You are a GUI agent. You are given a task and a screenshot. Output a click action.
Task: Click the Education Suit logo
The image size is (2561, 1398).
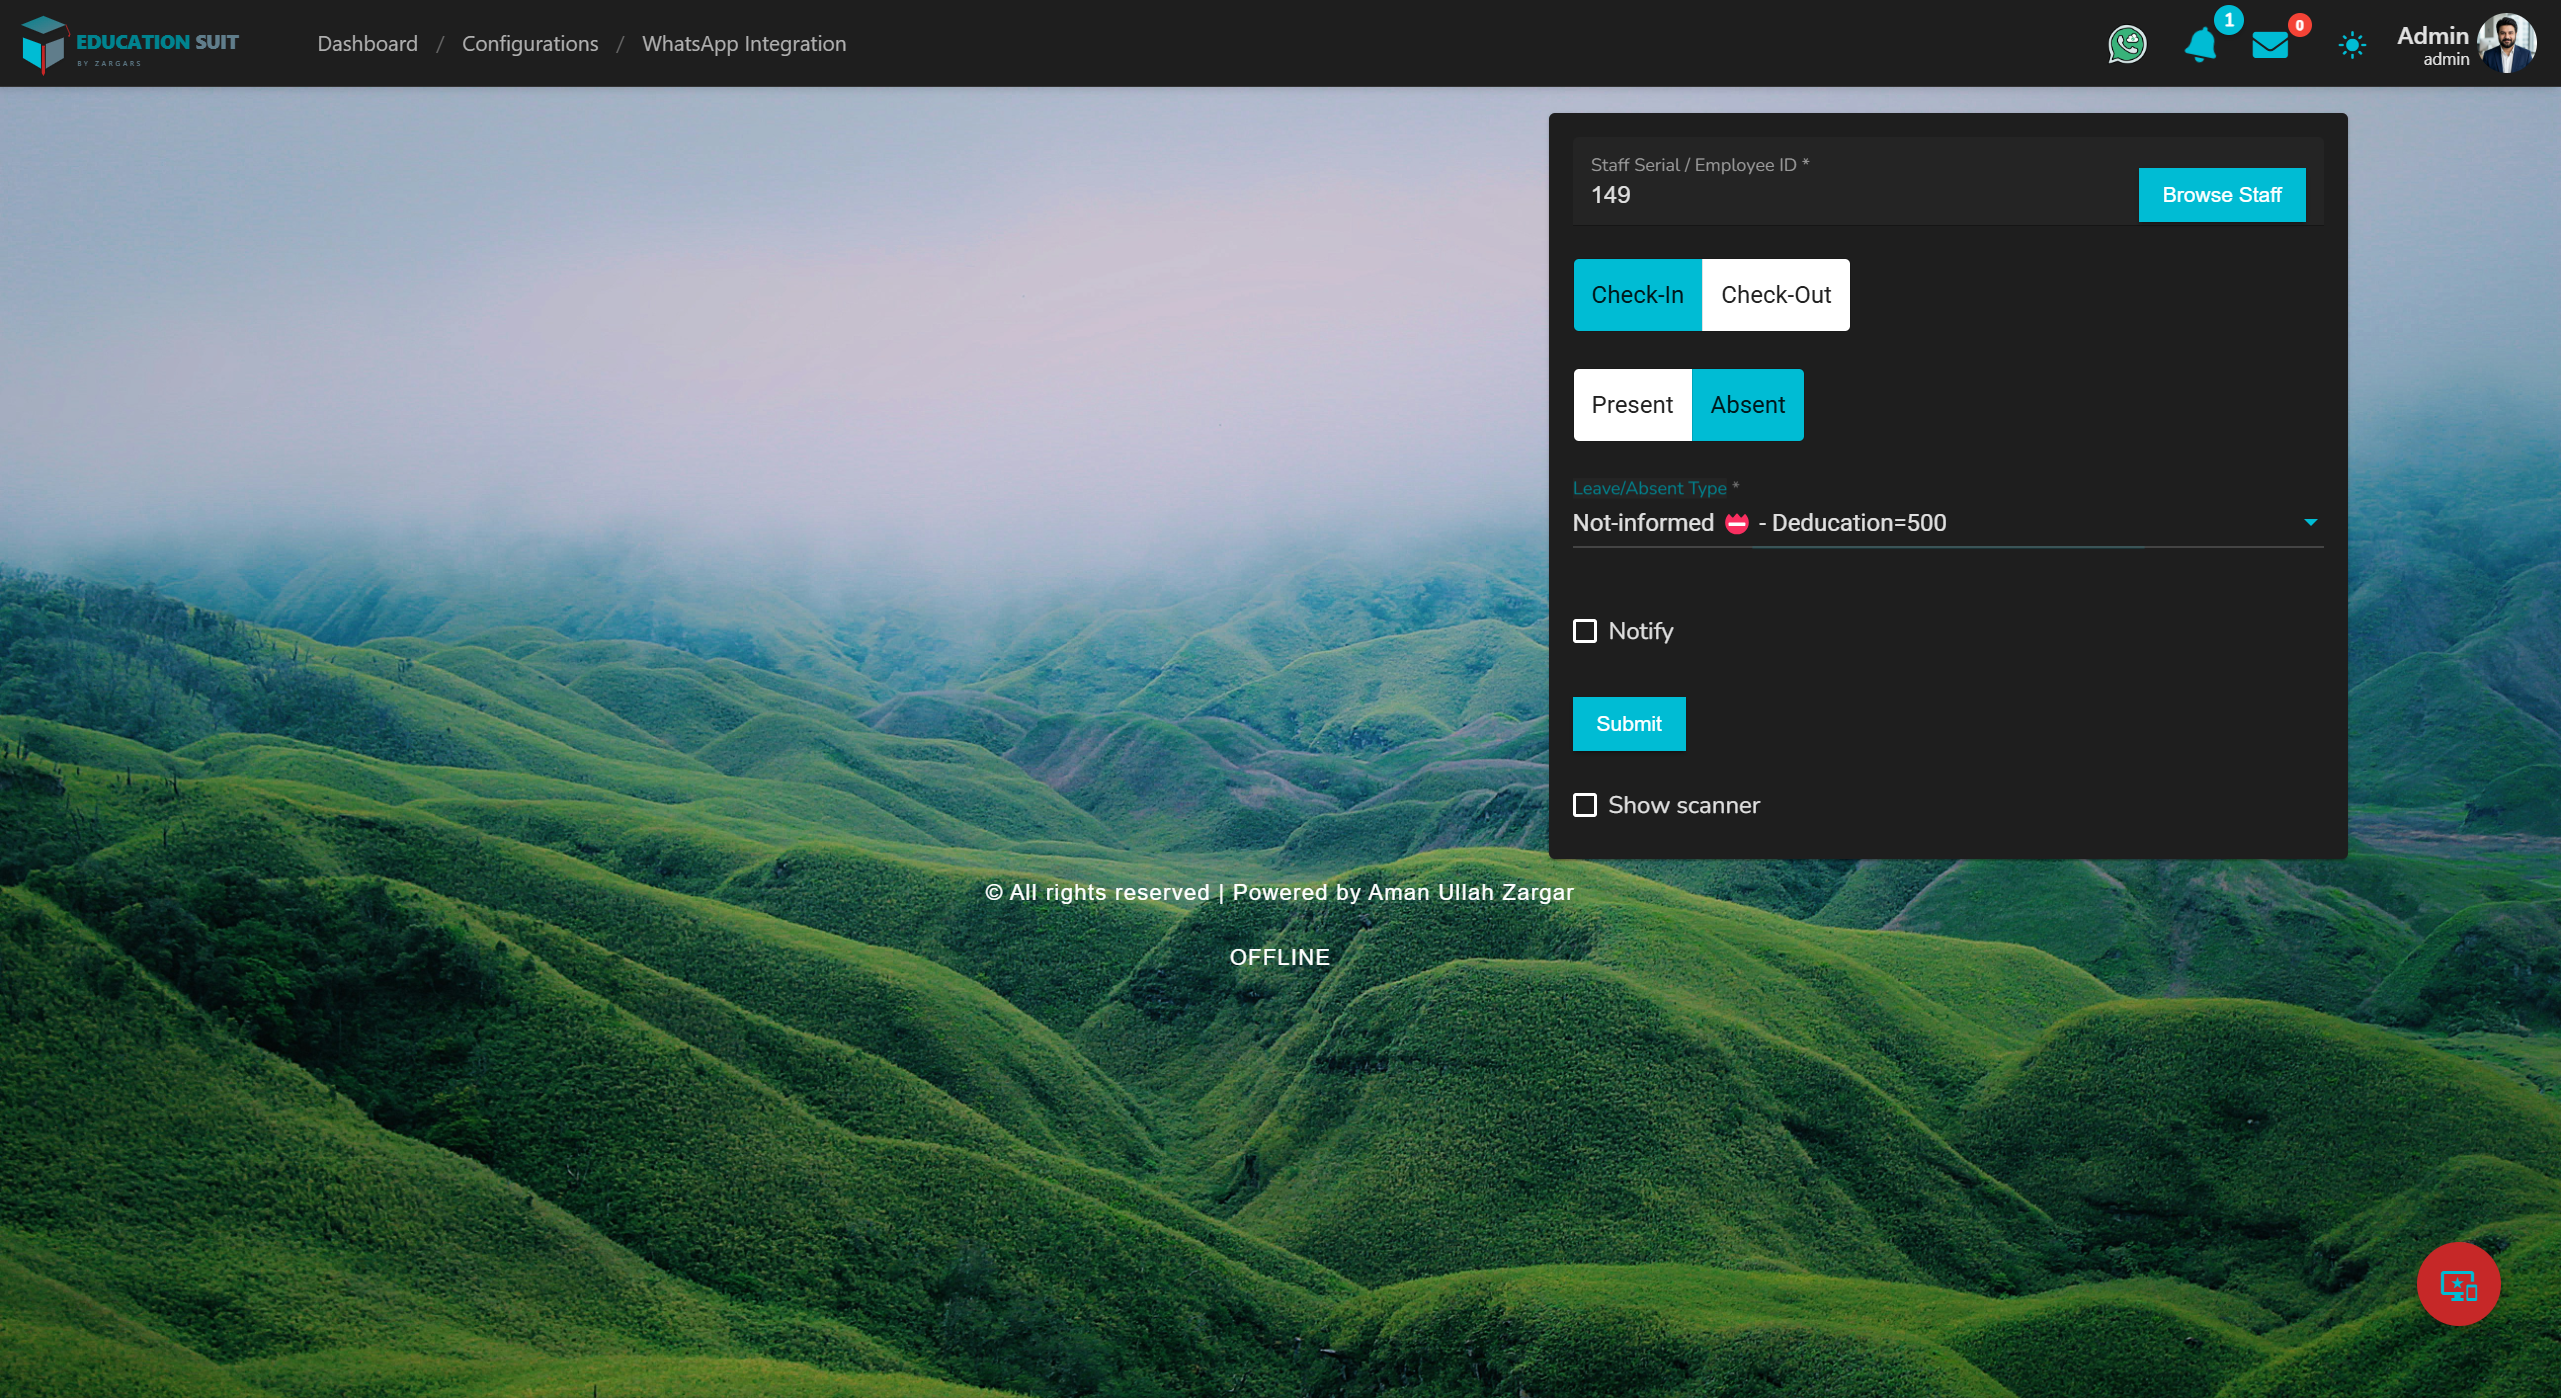[130, 44]
